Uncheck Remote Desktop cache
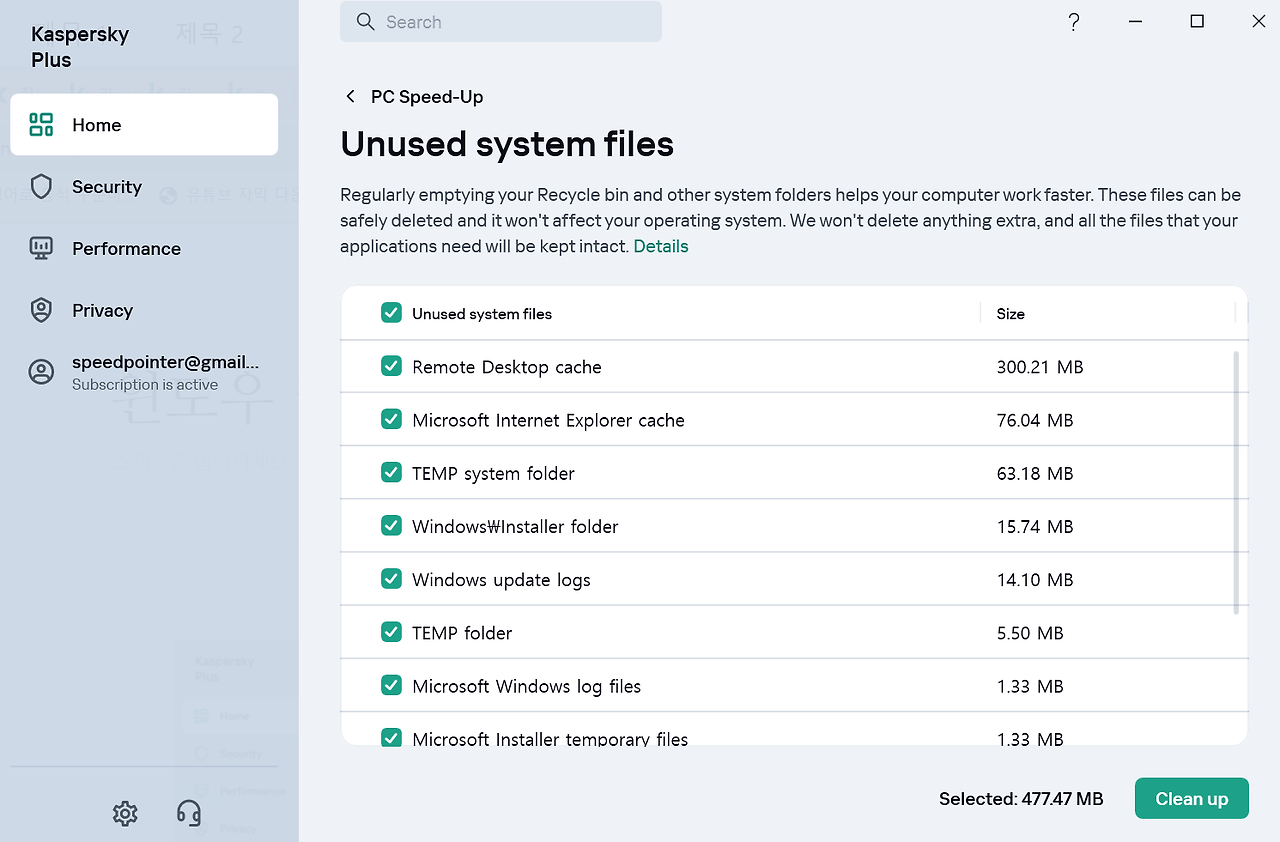The width and height of the screenshot is (1280, 842). coord(391,366)
